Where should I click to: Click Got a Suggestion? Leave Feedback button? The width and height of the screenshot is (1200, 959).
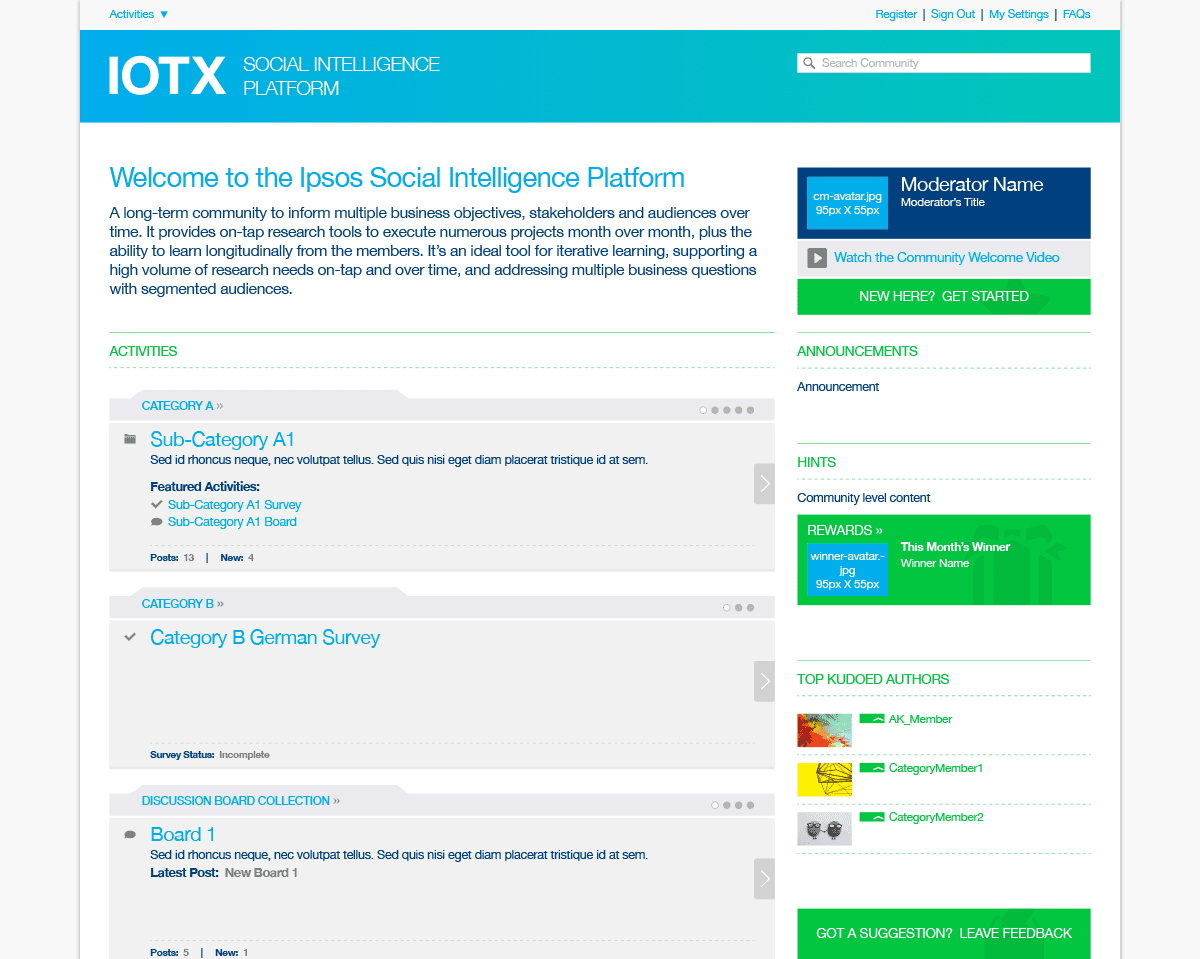(943, 933)
